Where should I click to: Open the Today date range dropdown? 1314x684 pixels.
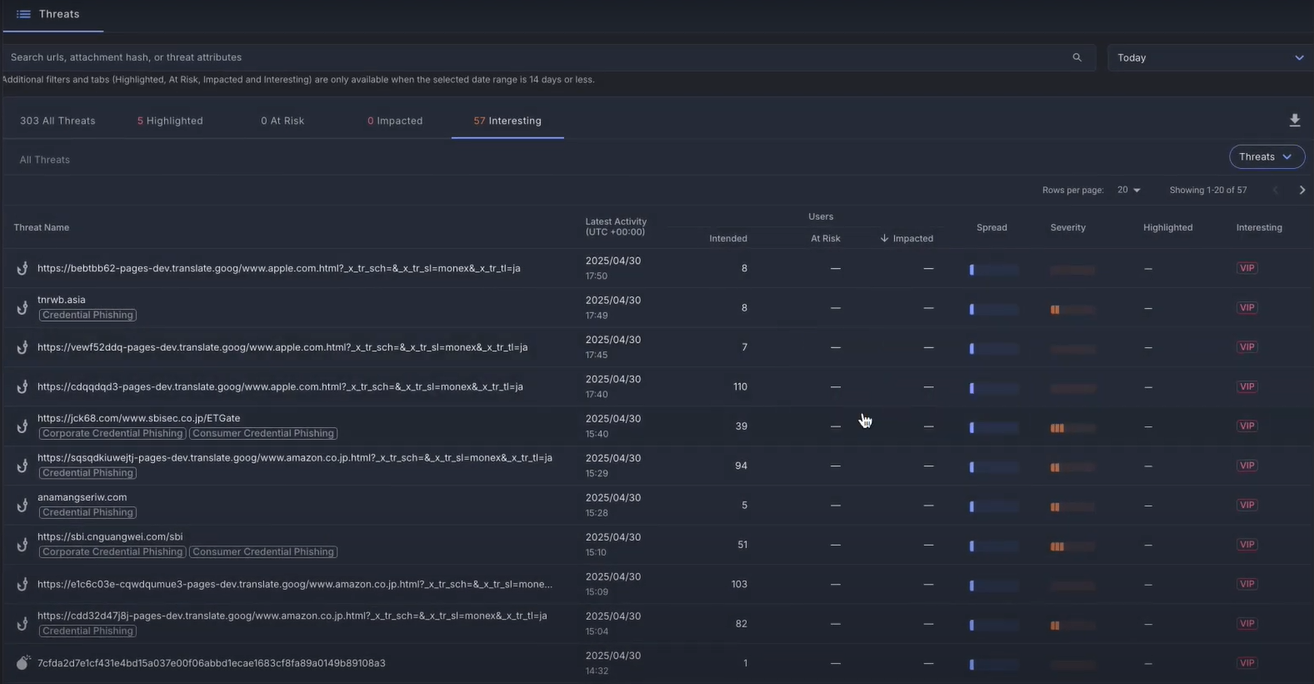point(1210,57)
